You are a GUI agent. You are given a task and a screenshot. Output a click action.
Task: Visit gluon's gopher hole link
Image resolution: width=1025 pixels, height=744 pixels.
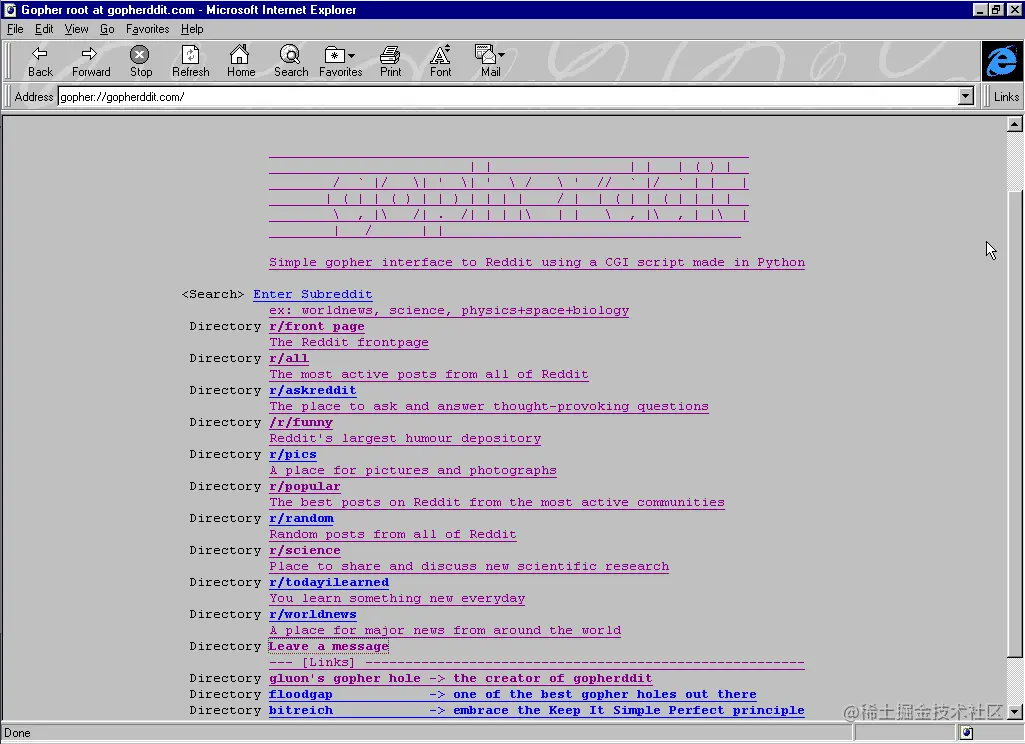tap(460, 679)
